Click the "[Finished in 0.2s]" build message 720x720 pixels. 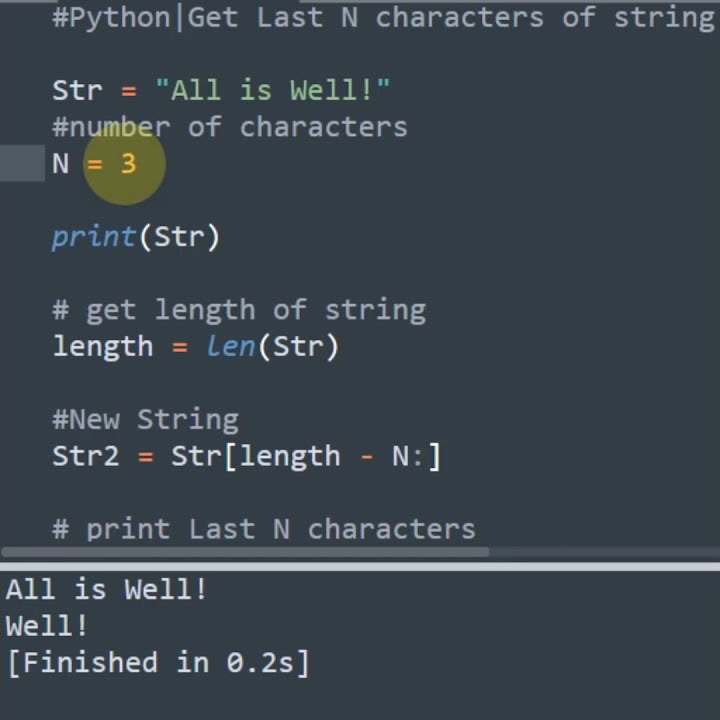[x=158, y=663]
